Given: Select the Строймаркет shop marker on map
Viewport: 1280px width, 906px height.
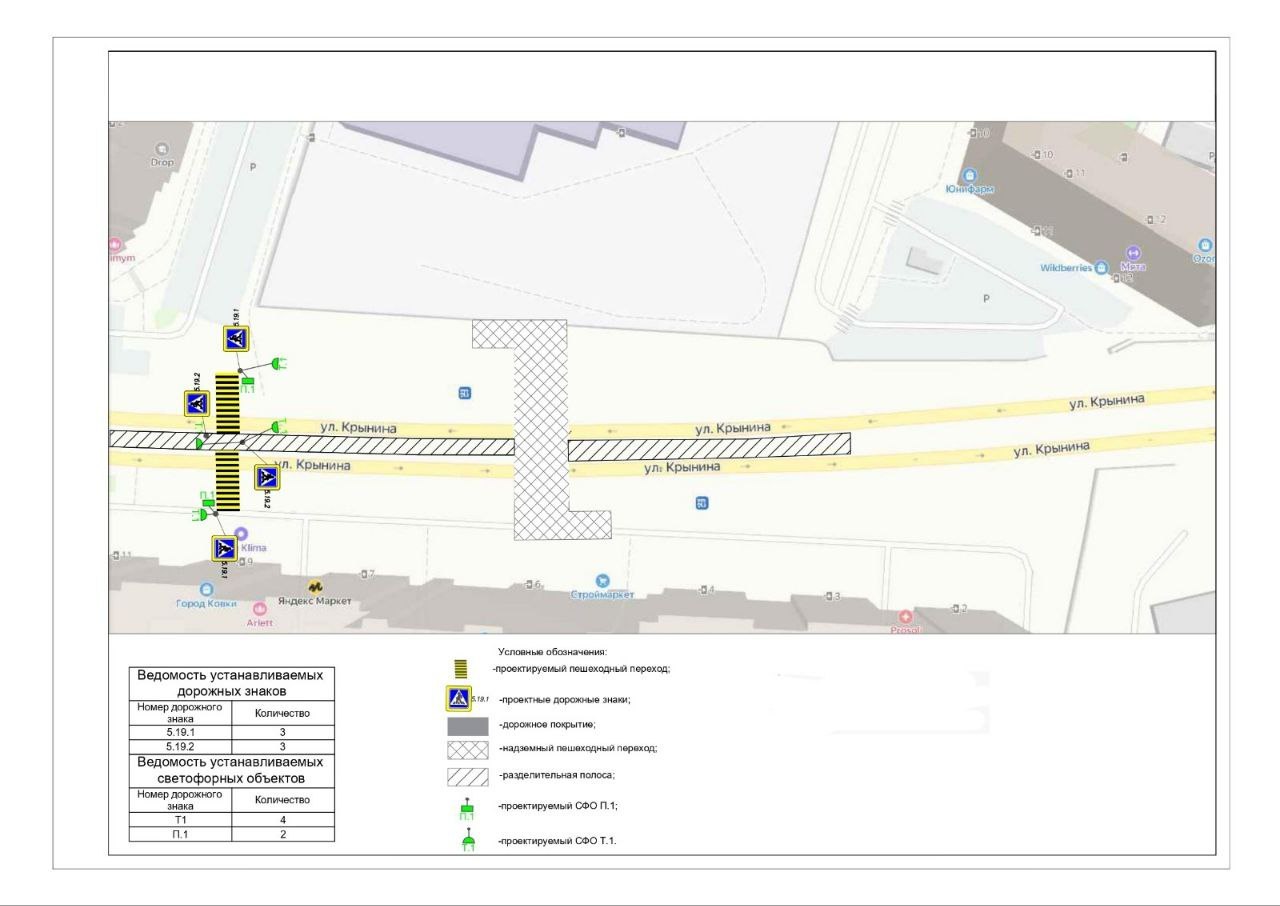Looking at the screenshot, I should click(602, 580).
